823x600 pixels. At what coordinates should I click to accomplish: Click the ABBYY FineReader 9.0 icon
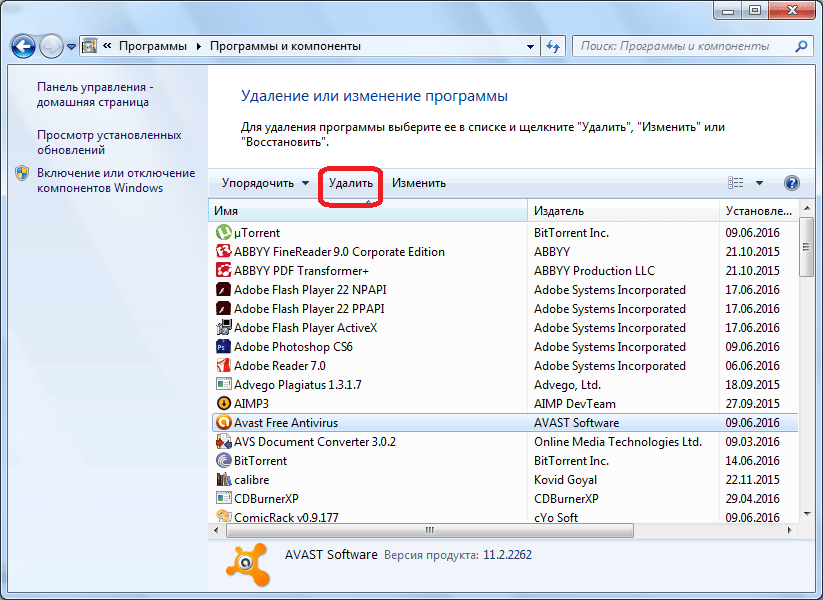click(224, 251)
